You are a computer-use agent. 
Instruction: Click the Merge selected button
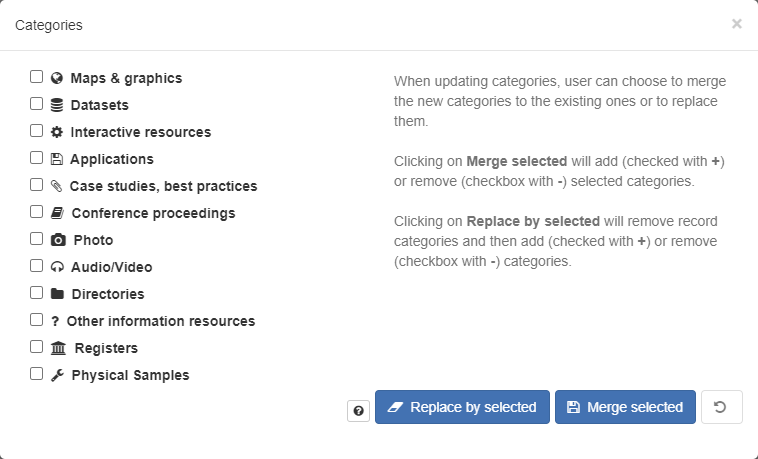point(625,407)
